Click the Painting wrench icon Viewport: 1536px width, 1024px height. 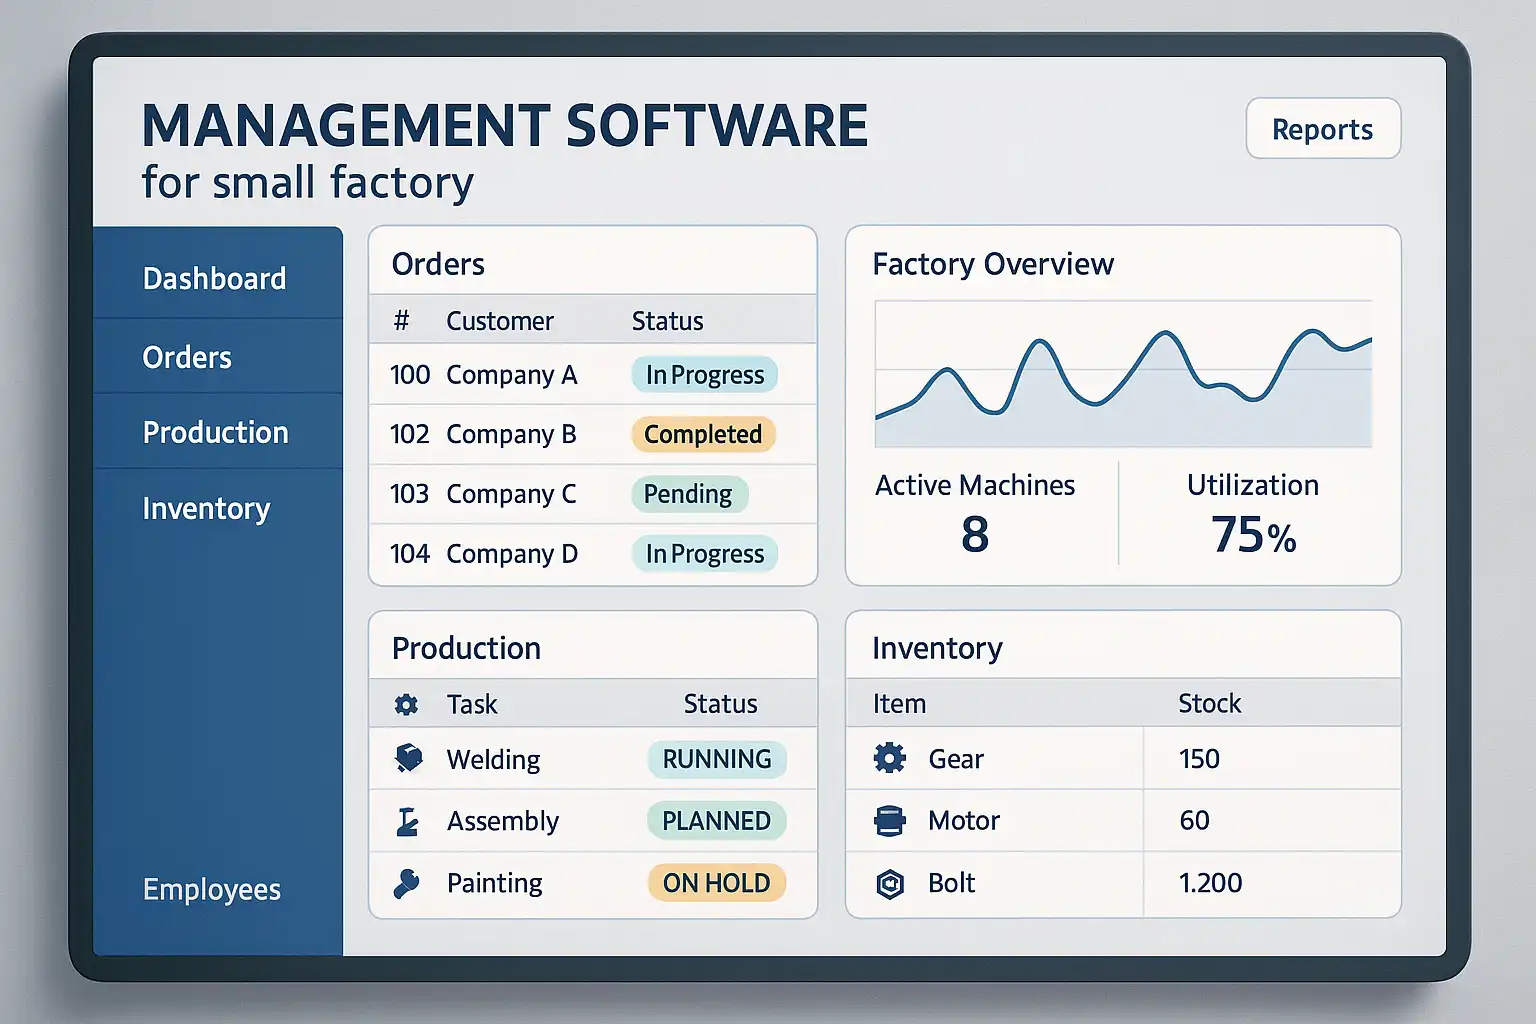[406, 883]
